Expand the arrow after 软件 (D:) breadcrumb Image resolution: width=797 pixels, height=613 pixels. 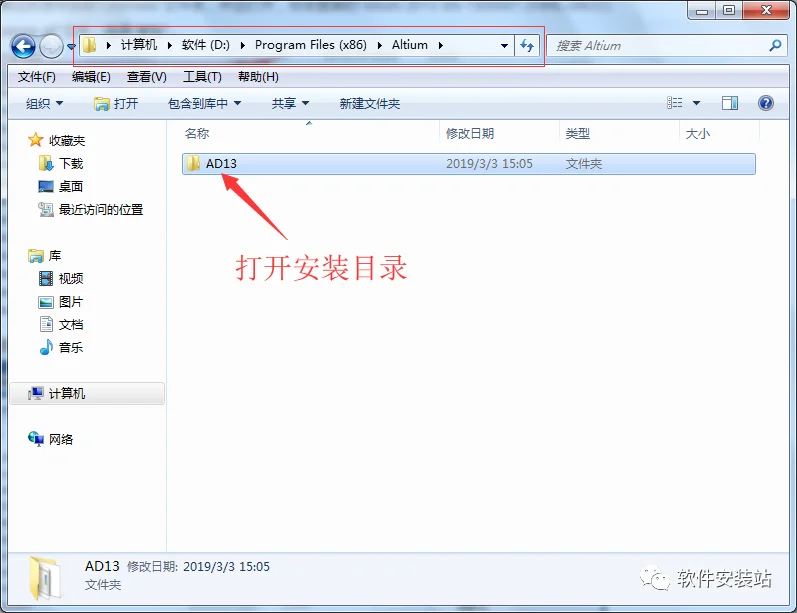(x=243, y=45)
